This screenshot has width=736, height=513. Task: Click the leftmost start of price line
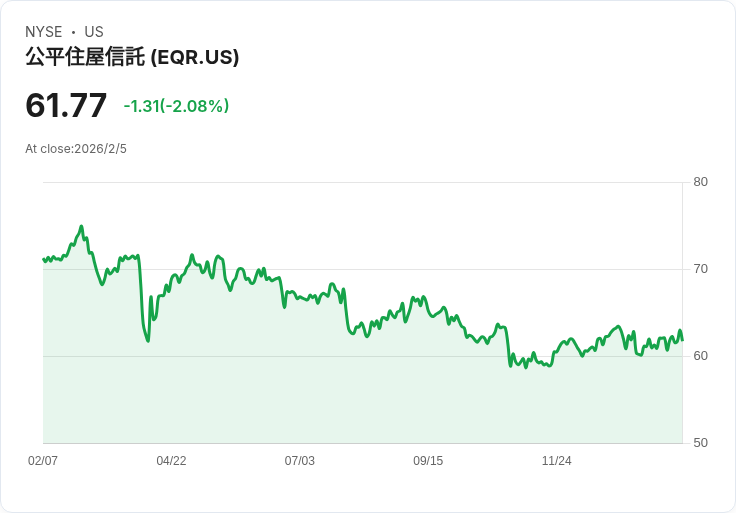[x=44, y=259]
